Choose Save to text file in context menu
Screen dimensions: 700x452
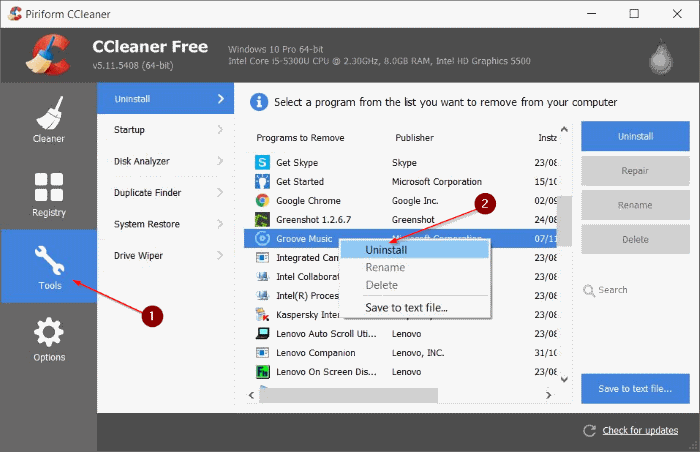point(415,308)
